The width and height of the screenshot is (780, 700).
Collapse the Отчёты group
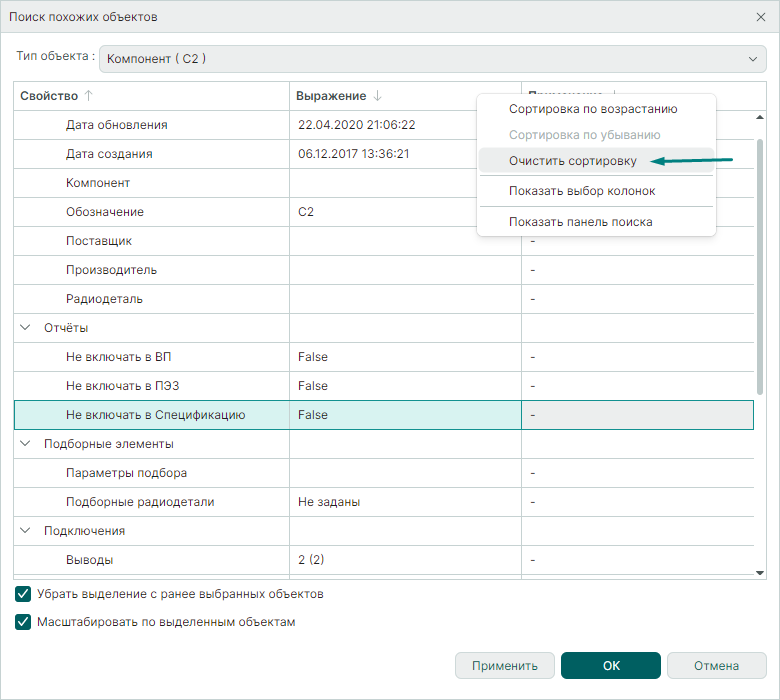point(25,328)
